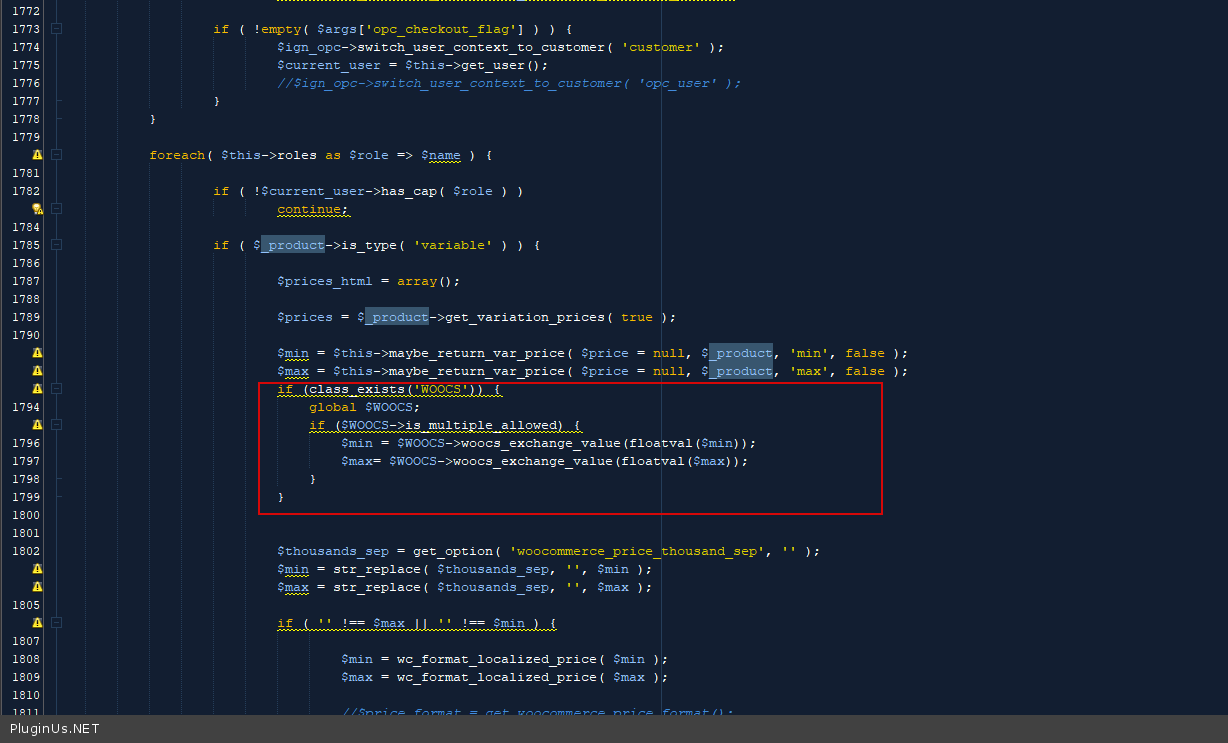Screen dimensions: 1228x743
Task: Click warning icon beside '' !== $max condition
Action: [37, 623]
